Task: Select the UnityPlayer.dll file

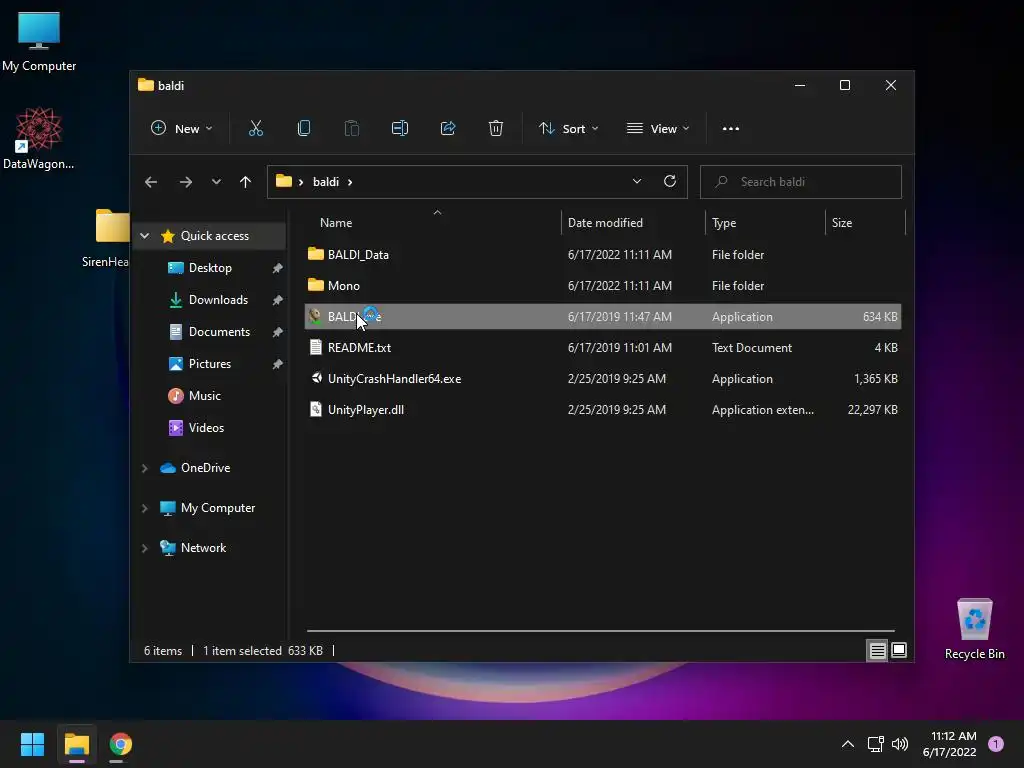Action: 602,409
